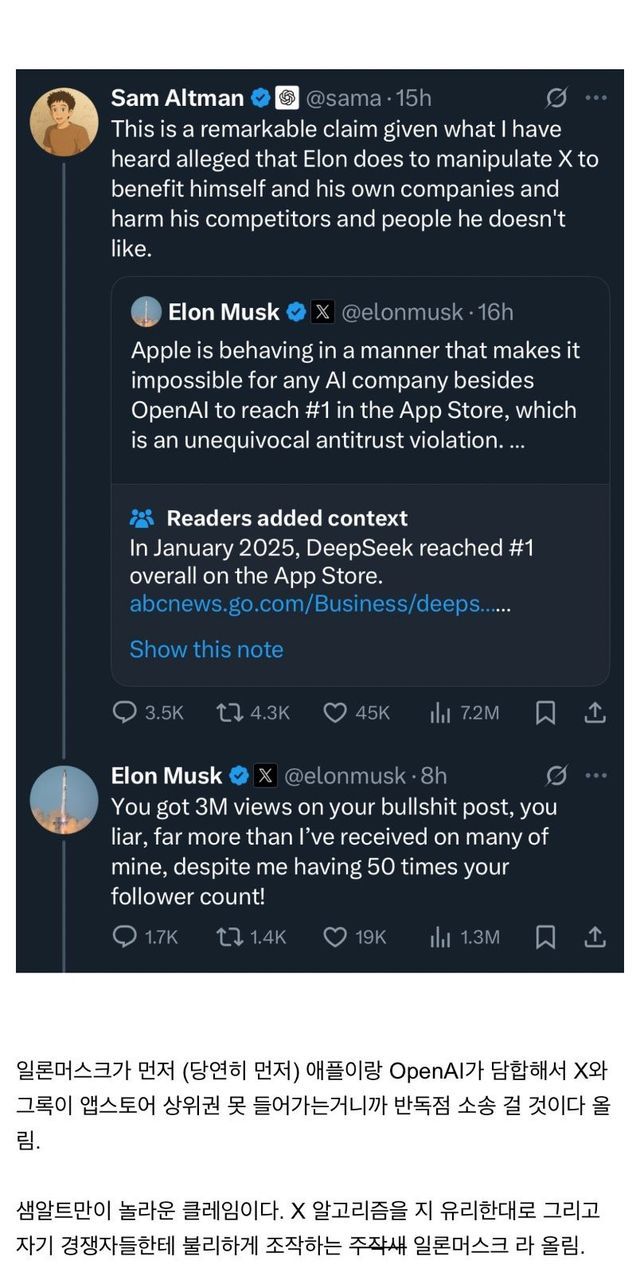Open the abcnews.go.com link

(320, 605)
